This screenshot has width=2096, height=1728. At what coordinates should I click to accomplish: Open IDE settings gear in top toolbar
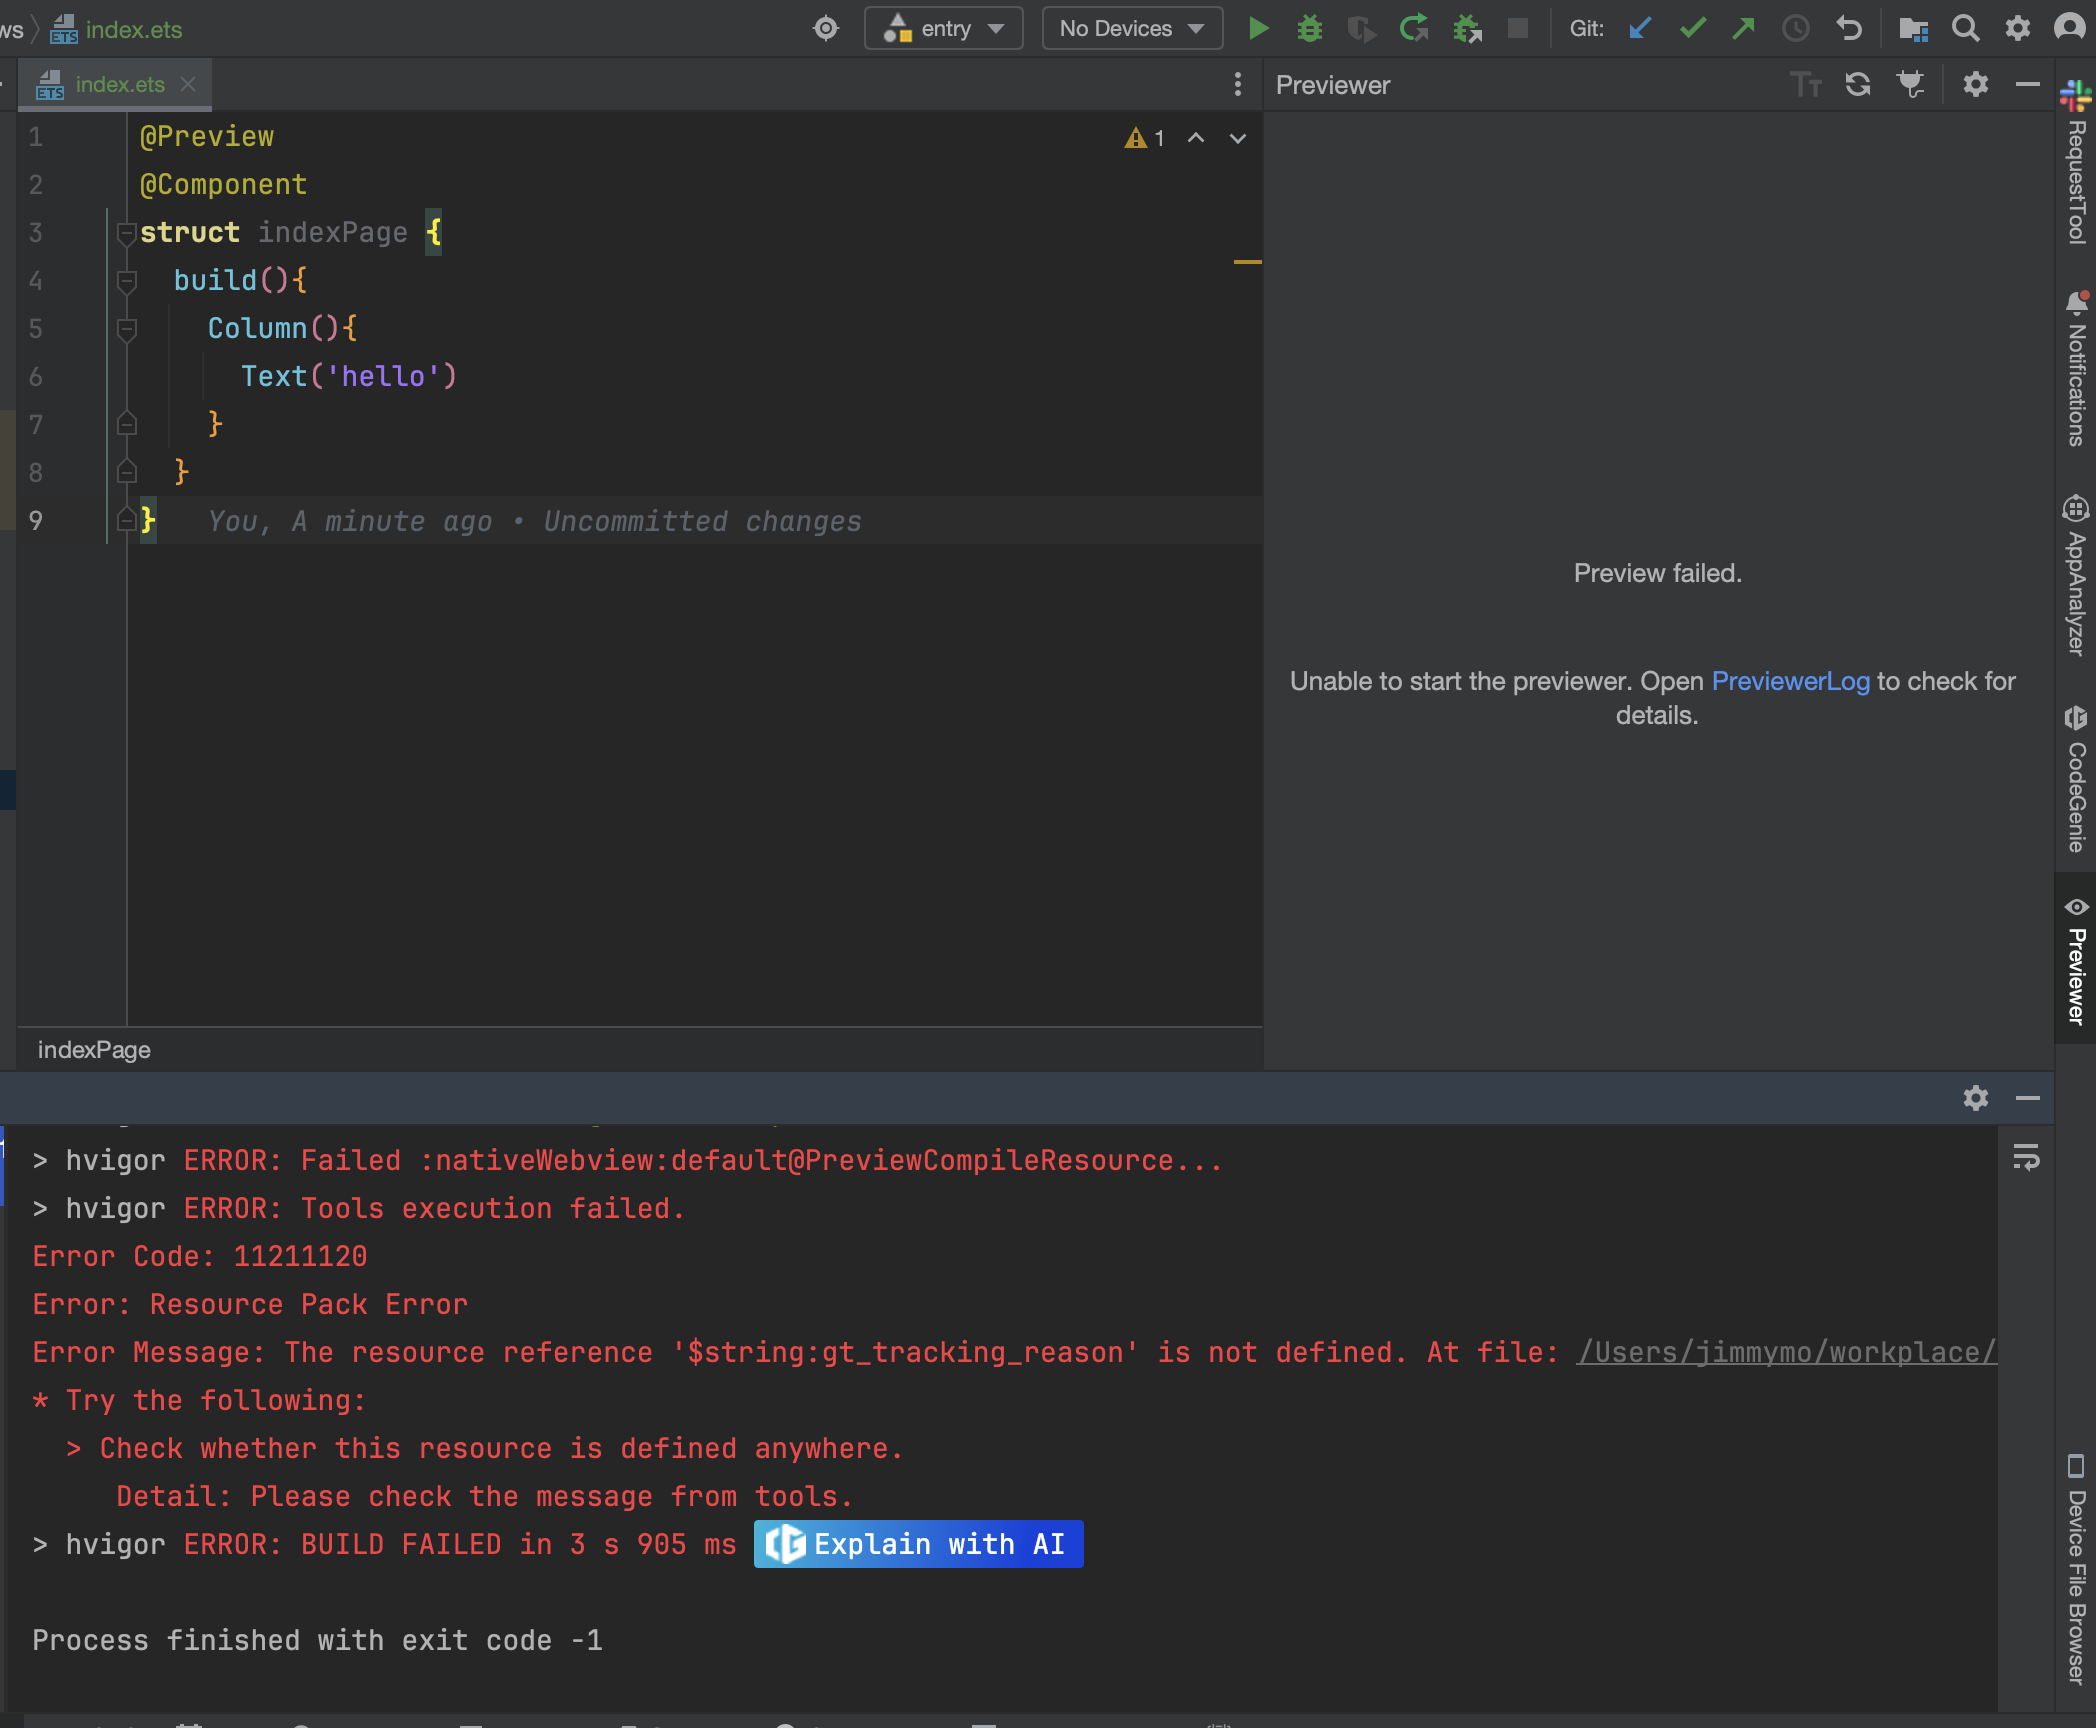pos(2018,28)
